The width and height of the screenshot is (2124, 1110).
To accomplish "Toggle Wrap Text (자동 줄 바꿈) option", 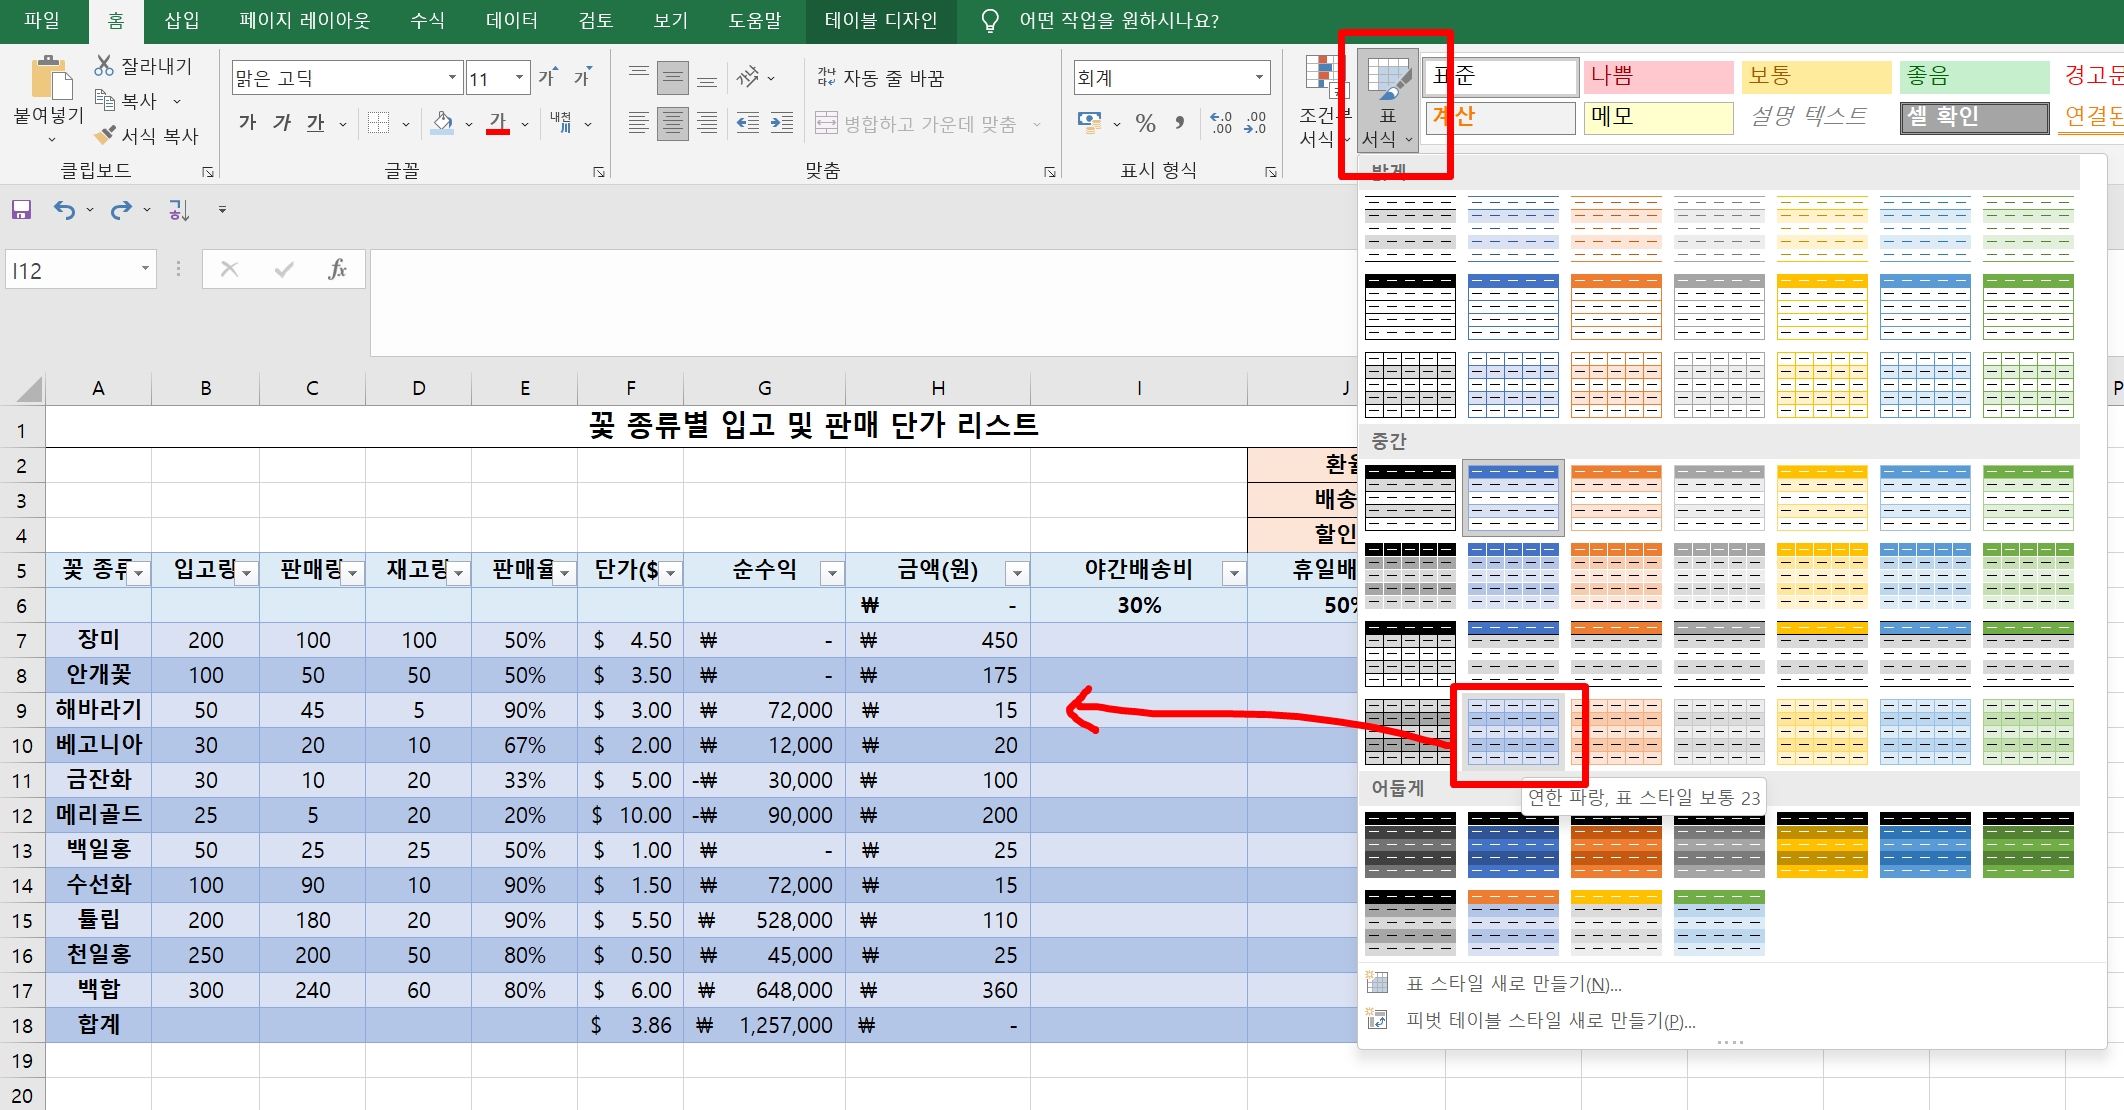I will click(x=880, y=77).
